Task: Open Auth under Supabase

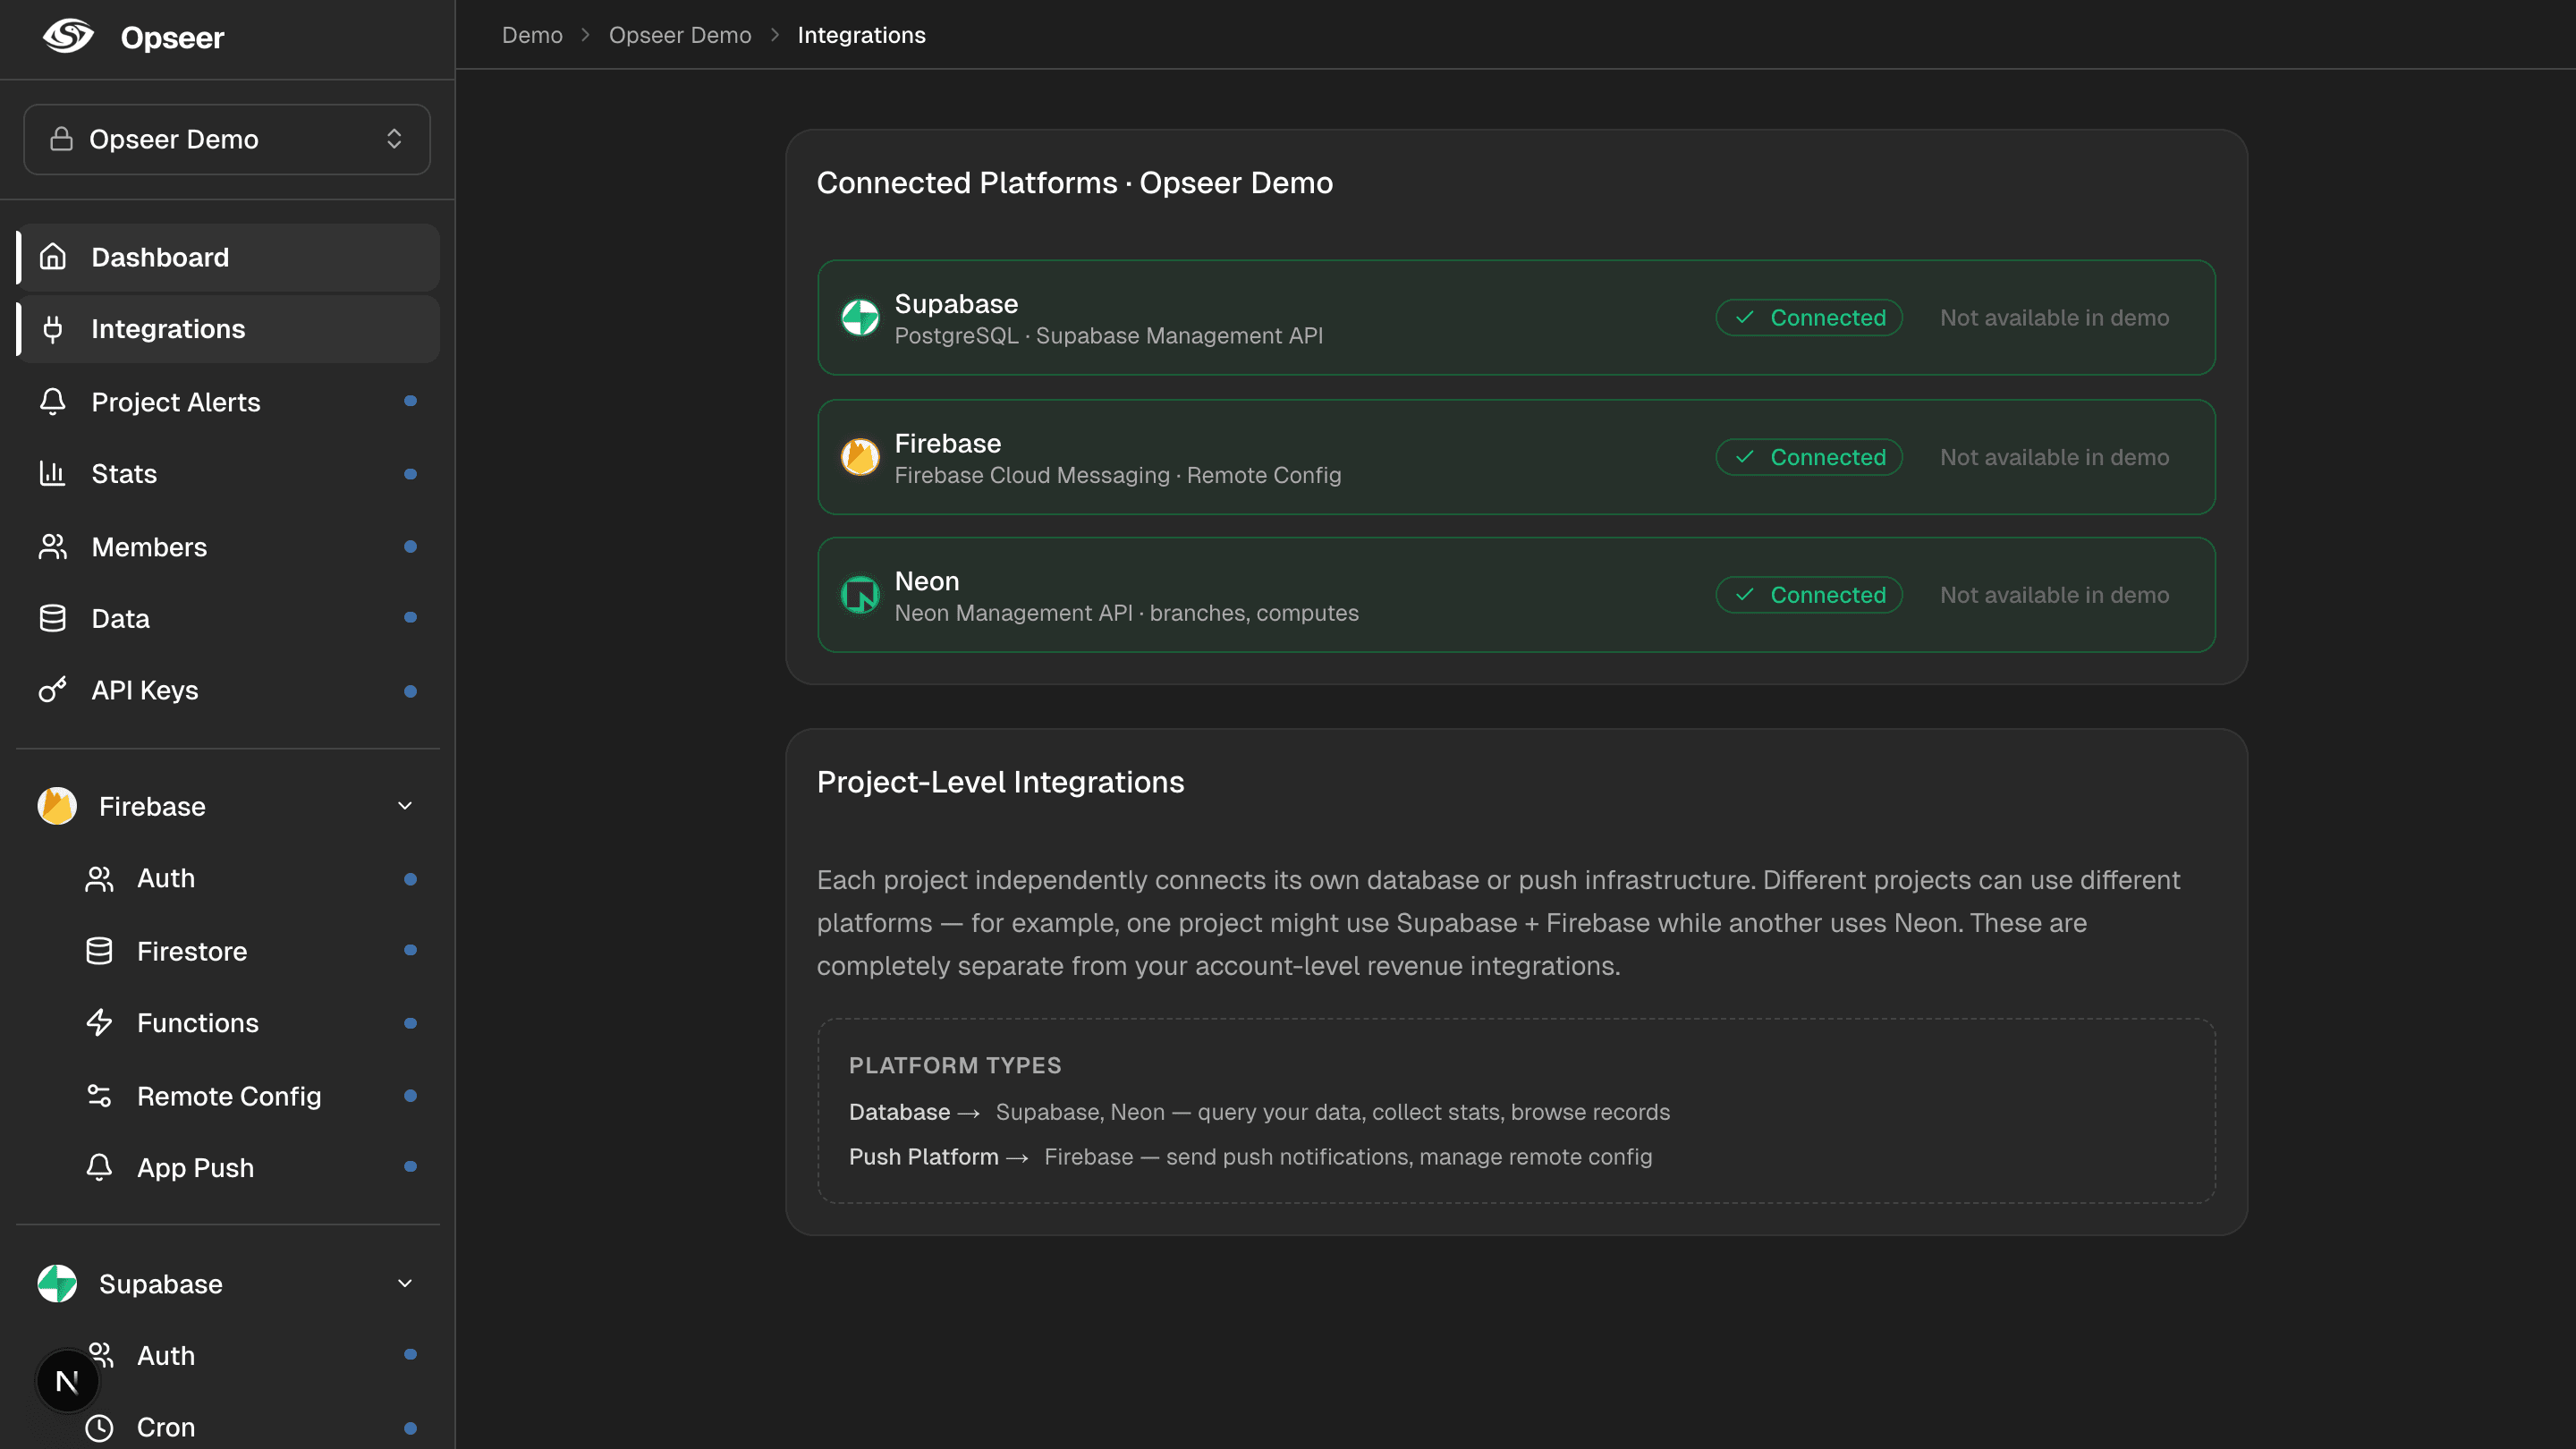Action: 250,1356
